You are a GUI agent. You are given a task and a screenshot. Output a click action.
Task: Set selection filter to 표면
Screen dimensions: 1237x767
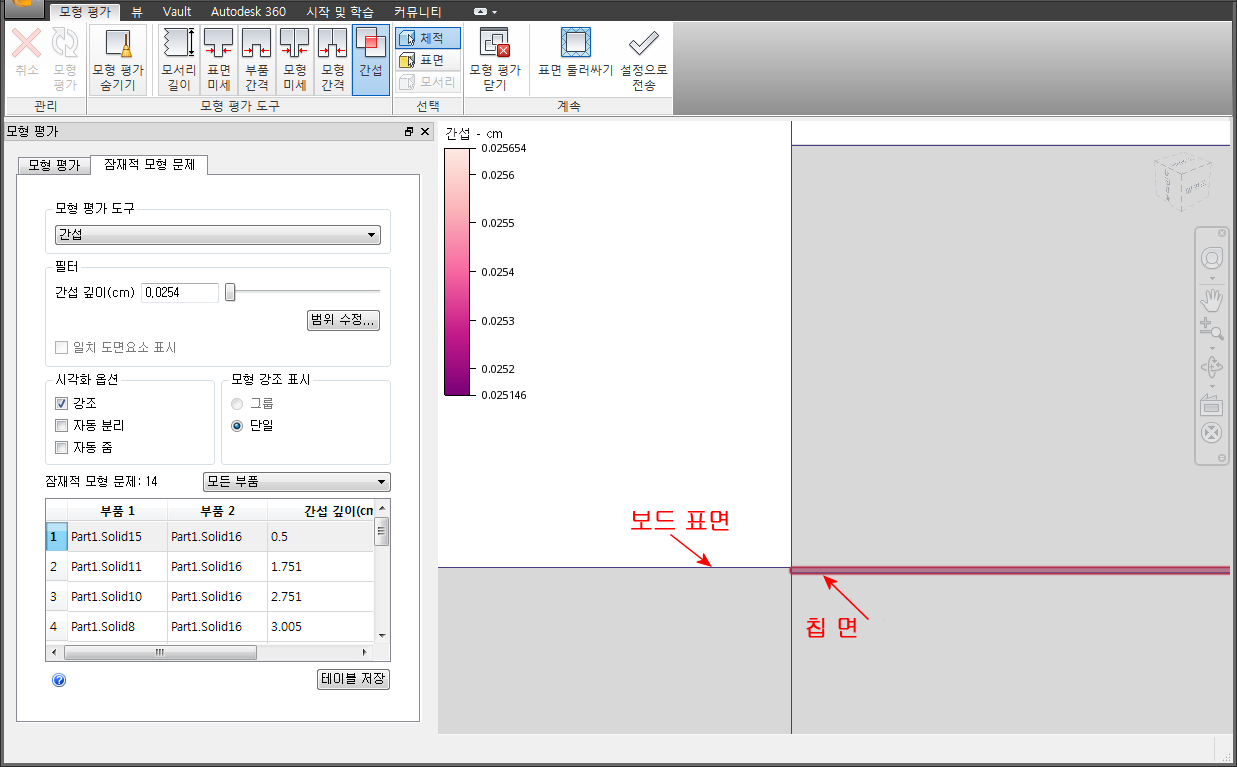[428, 60]
